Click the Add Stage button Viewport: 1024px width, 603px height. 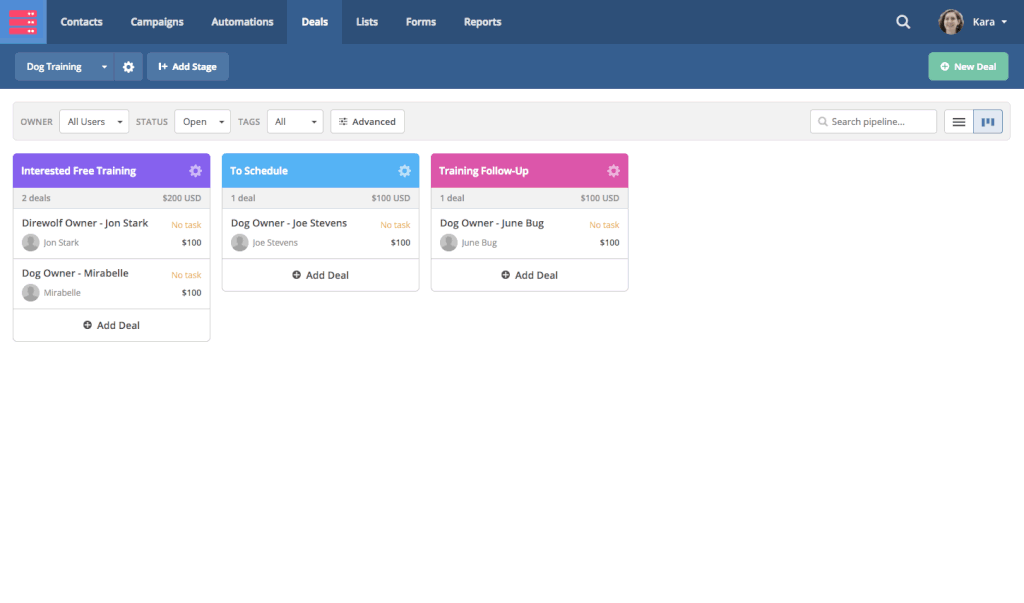point(188,67)
